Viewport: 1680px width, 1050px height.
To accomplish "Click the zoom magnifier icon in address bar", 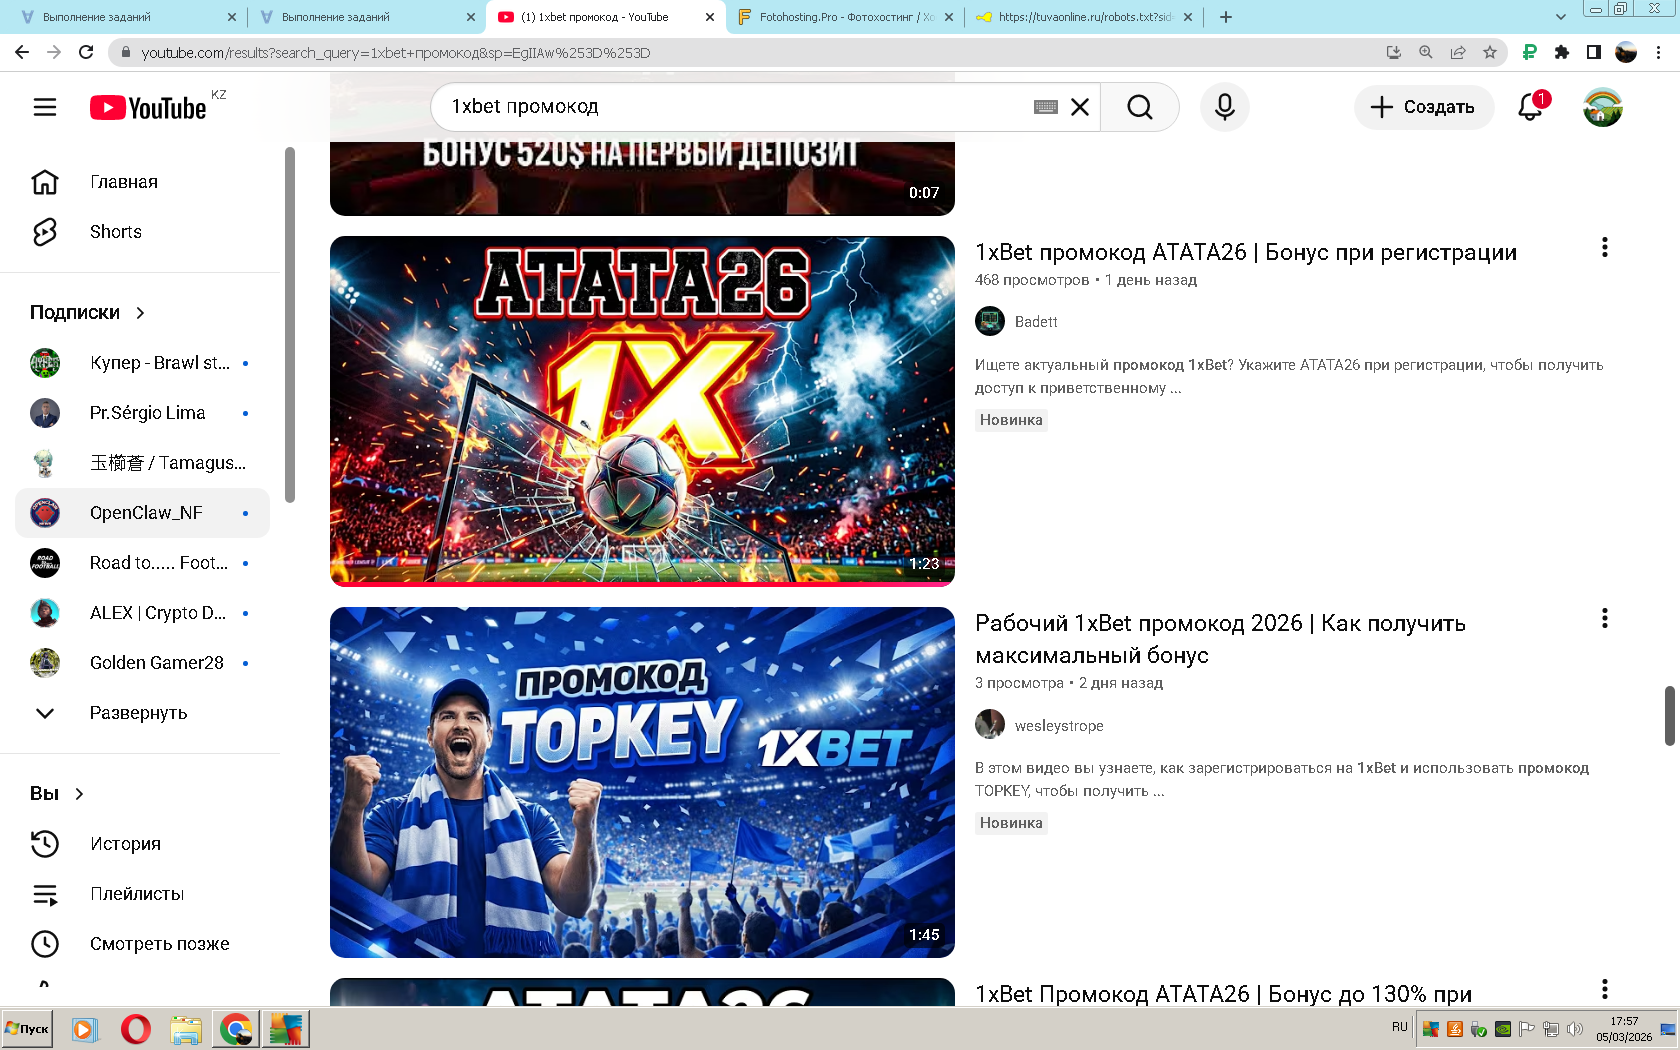I will point(1426,53).
